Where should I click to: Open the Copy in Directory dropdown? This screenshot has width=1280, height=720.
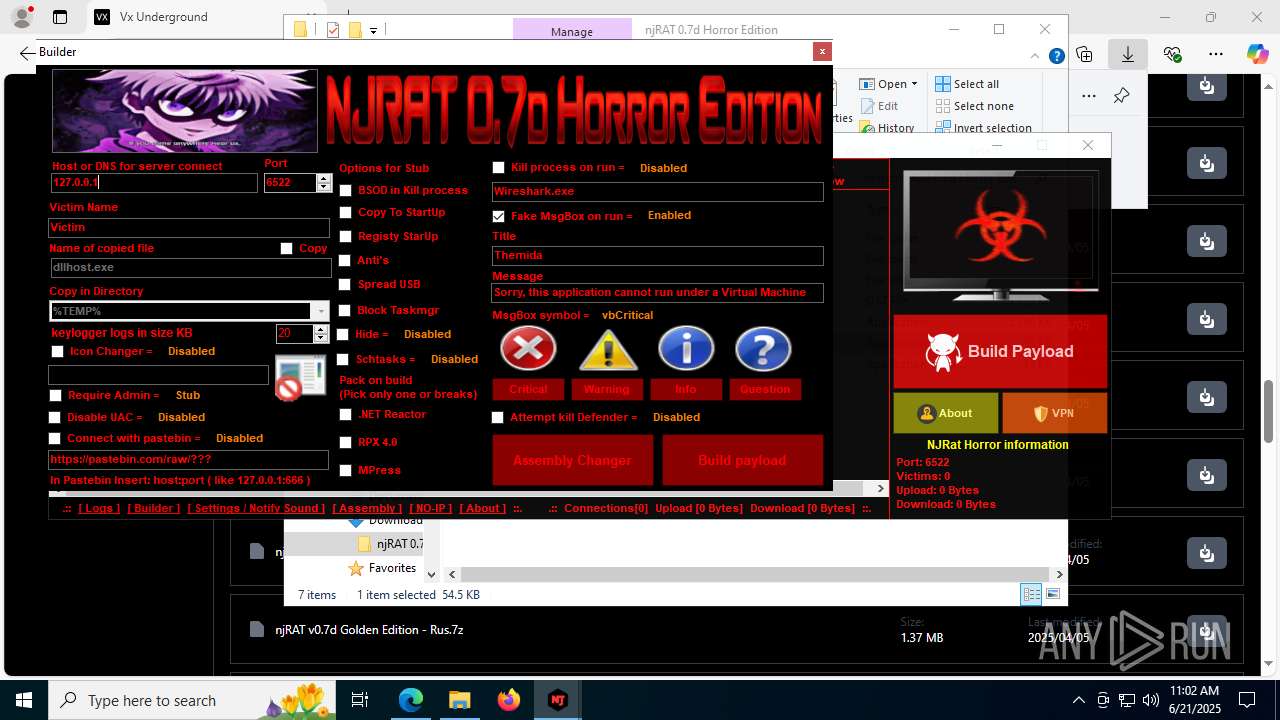pos(320,311)
